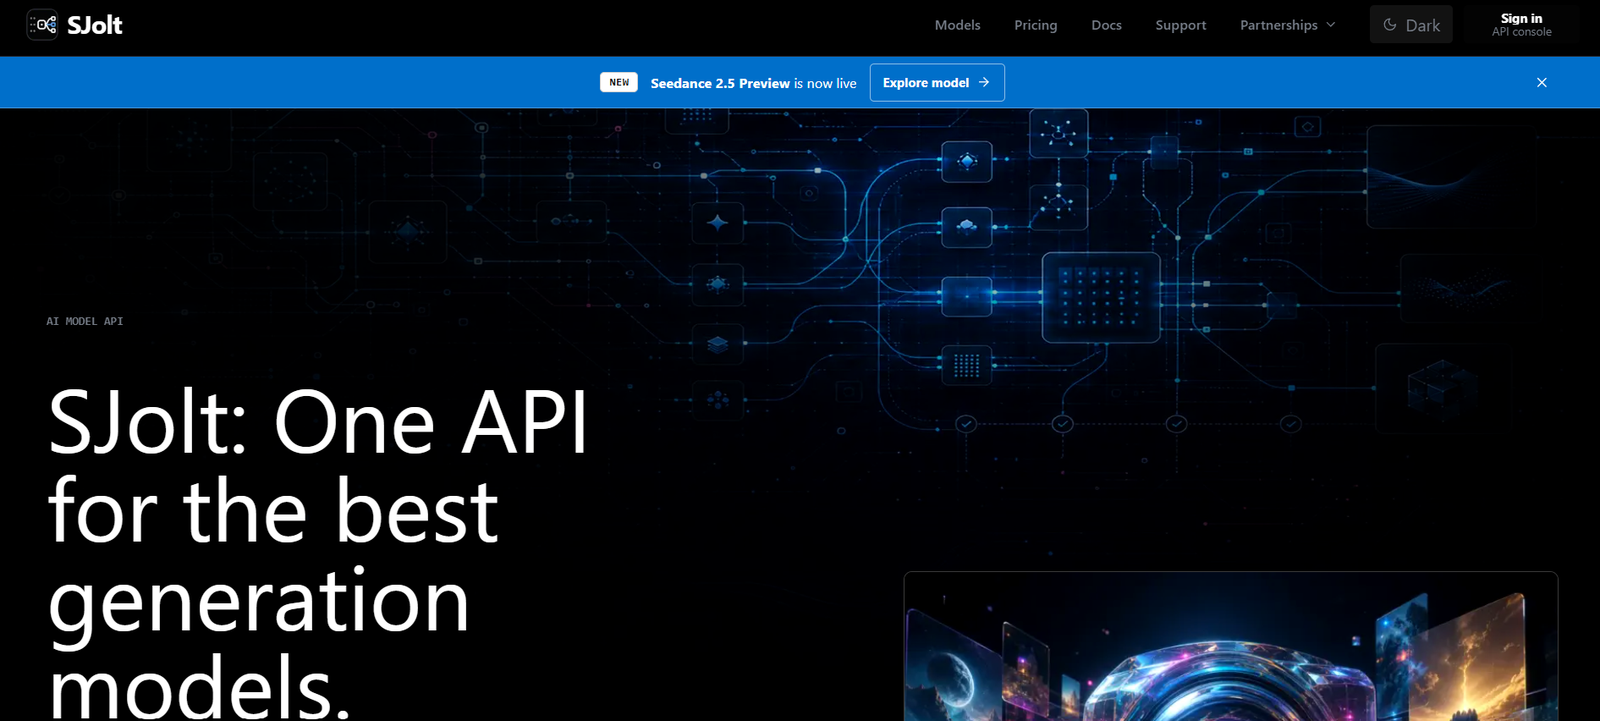Open the Models menu item

pos(957,25)
